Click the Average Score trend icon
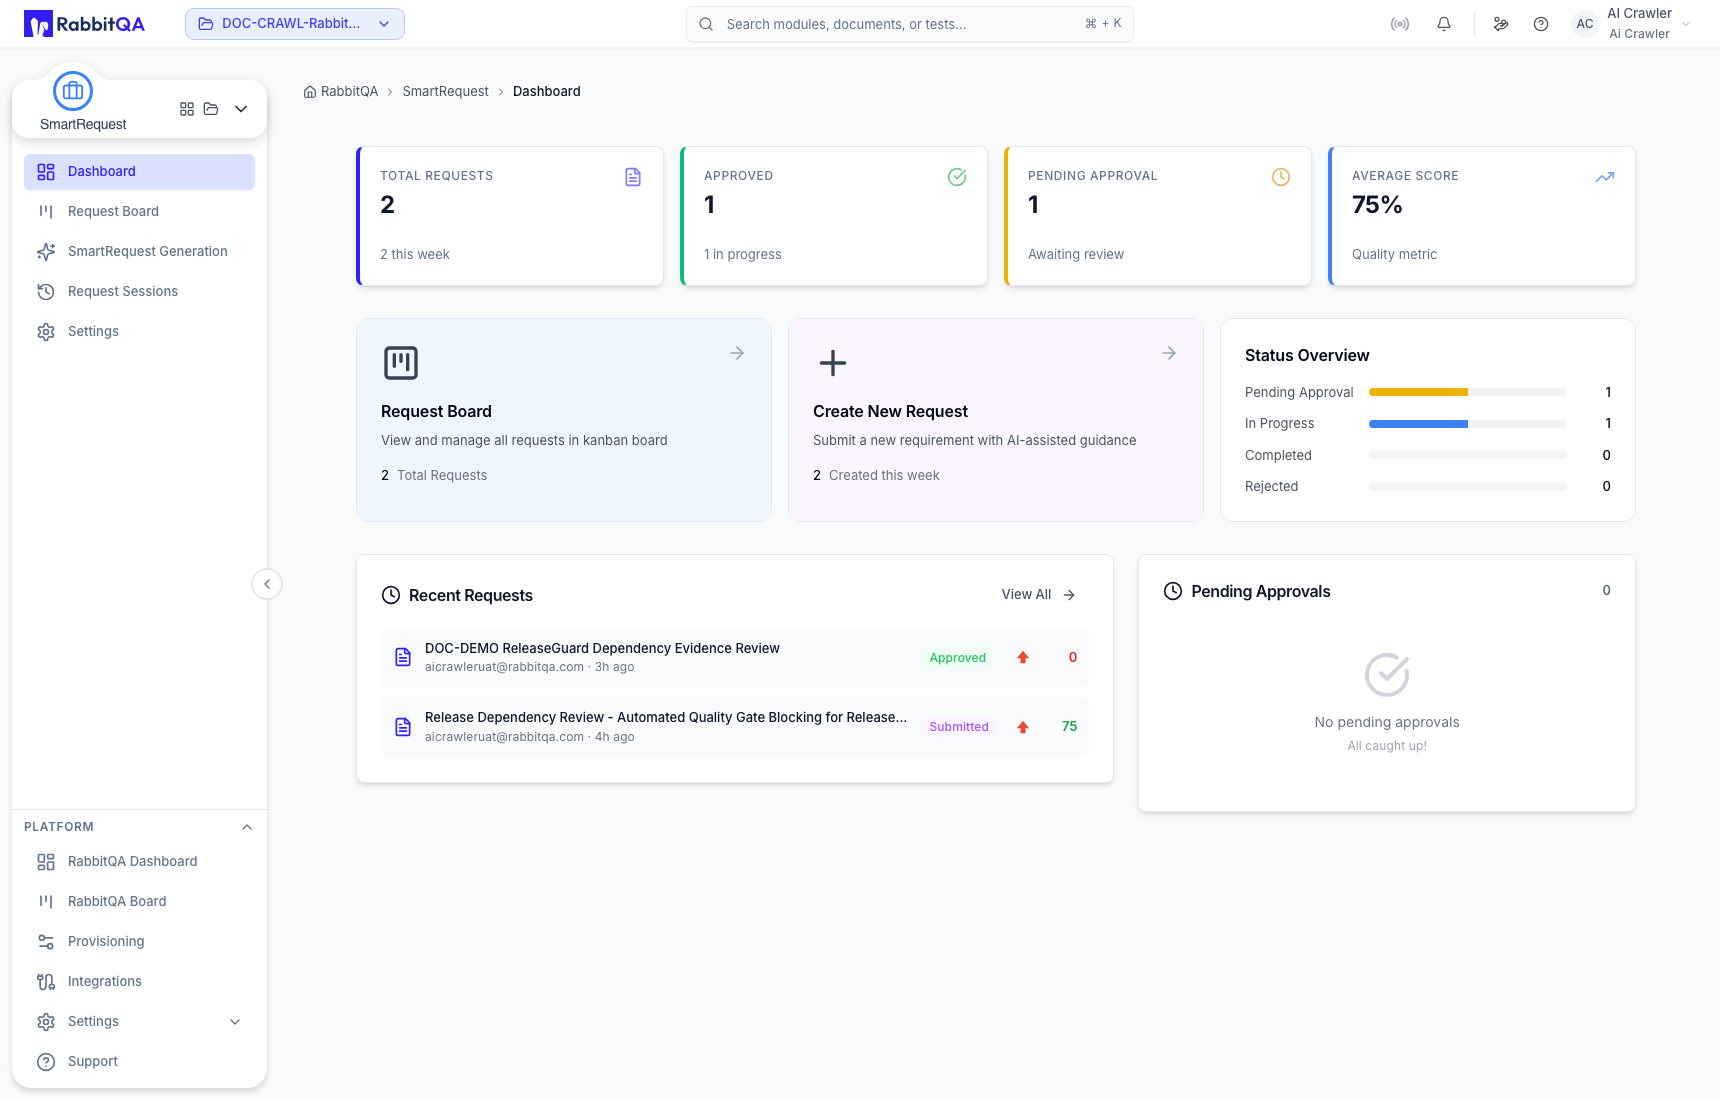 coord(1605,177)
